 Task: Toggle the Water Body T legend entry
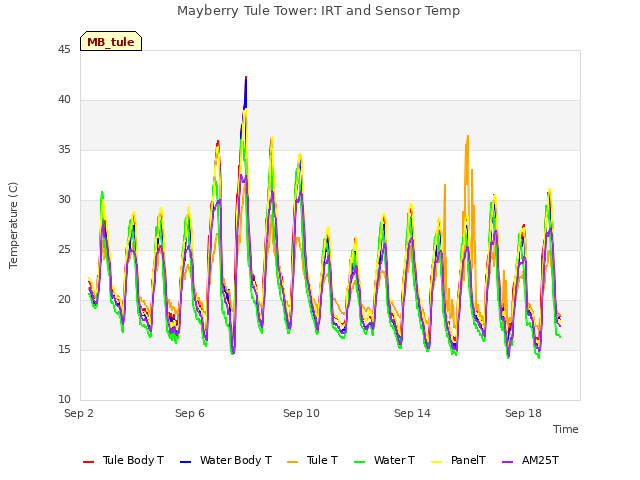tap(226, 460)
